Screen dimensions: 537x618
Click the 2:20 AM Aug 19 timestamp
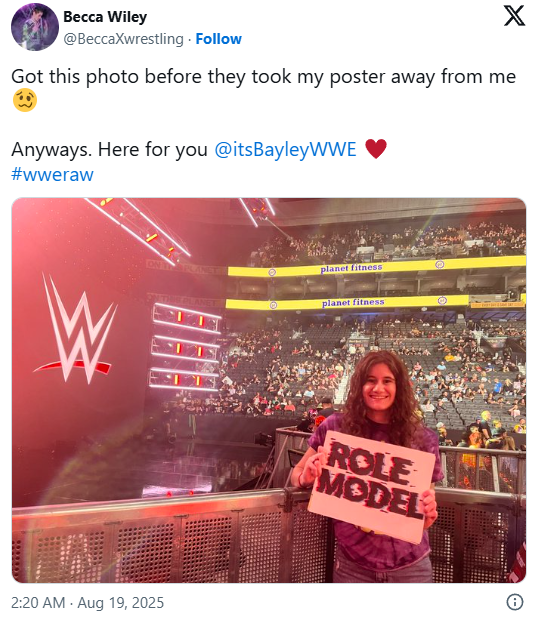(x=88, y=603)
